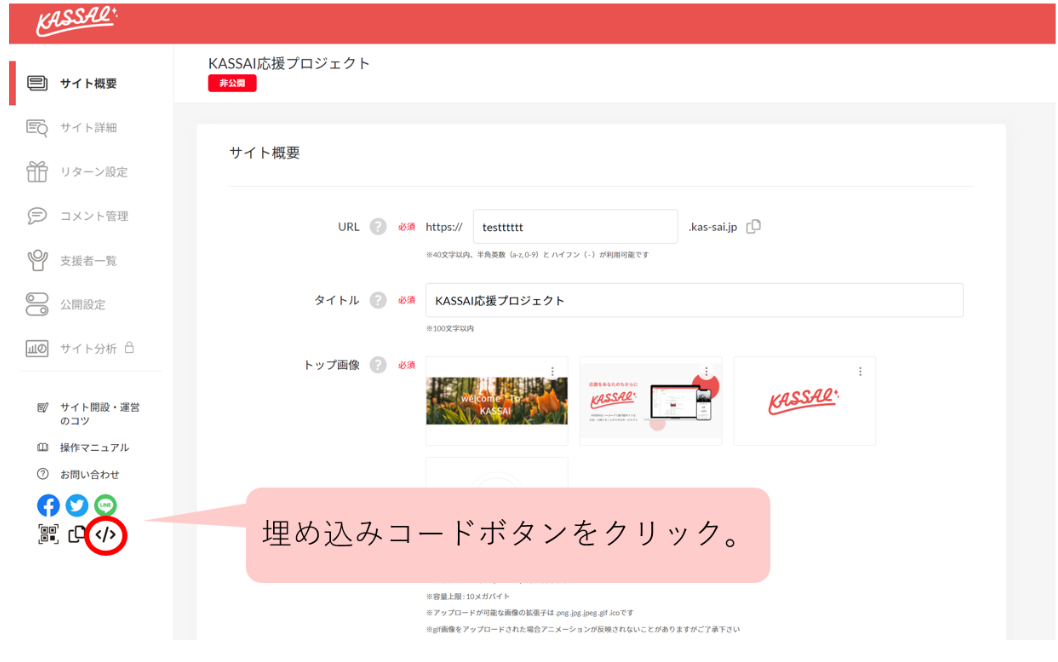1058x662 pixels.
Task: Click the help icon next to トップ画像
Action: pyautogui.click(x=378, y=365)
